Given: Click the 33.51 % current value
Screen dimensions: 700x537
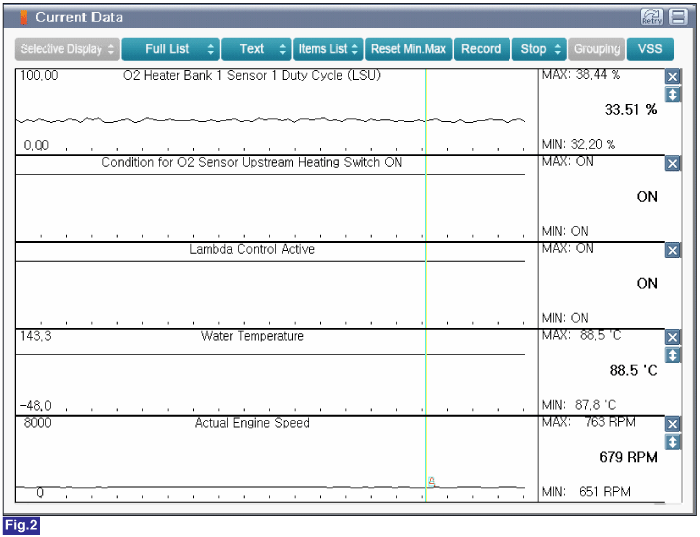Looking at the screenshot, I should (x=631, y=109).
